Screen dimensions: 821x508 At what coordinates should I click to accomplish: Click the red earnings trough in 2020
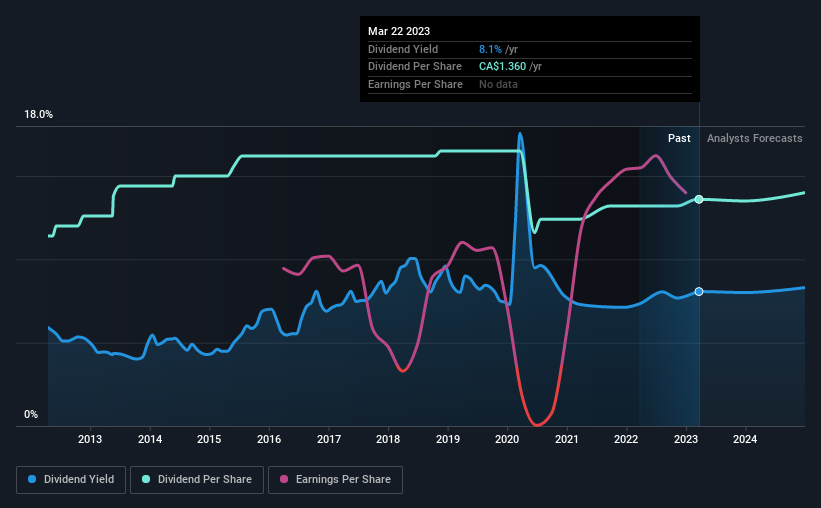[537, 422]
